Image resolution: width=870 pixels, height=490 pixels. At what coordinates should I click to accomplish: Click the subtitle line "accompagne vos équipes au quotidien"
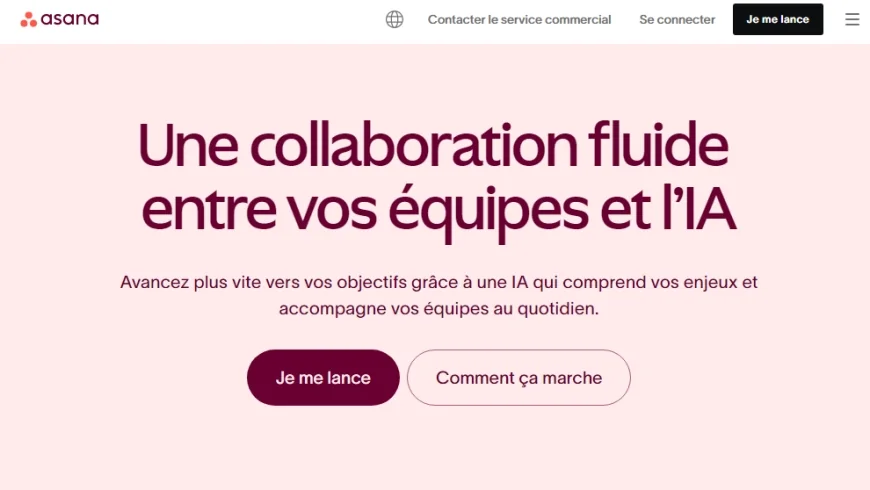438,309
